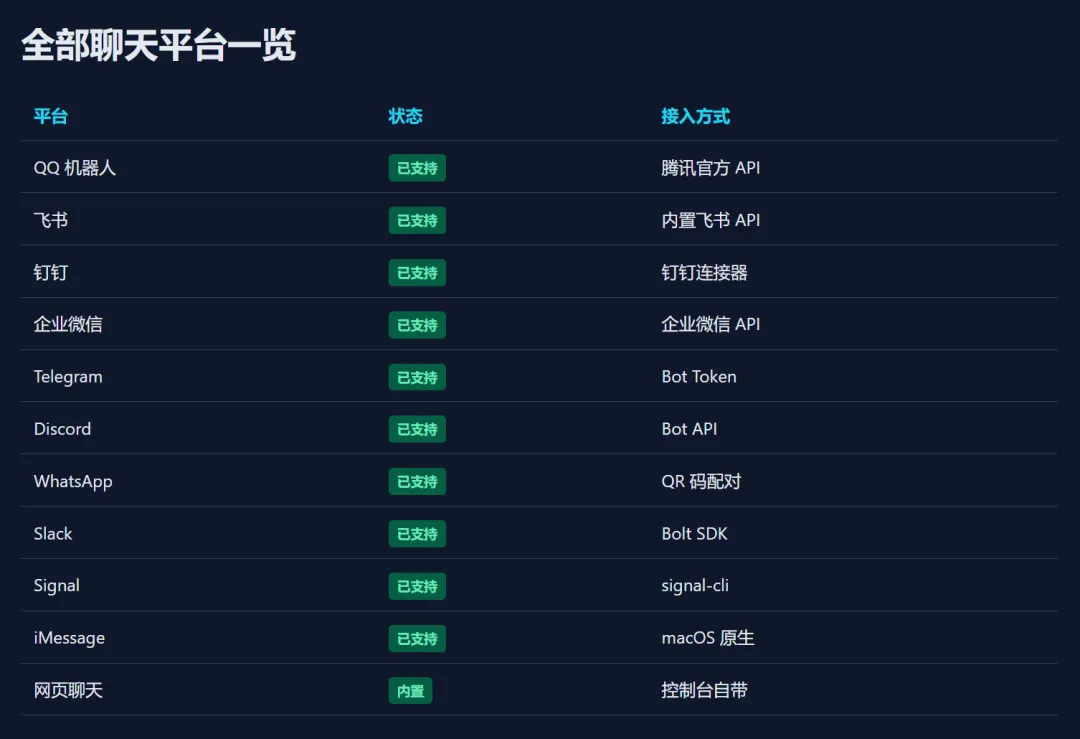
Task: Click Bolt SDK in Slack row
Action: tap(694, 534)
